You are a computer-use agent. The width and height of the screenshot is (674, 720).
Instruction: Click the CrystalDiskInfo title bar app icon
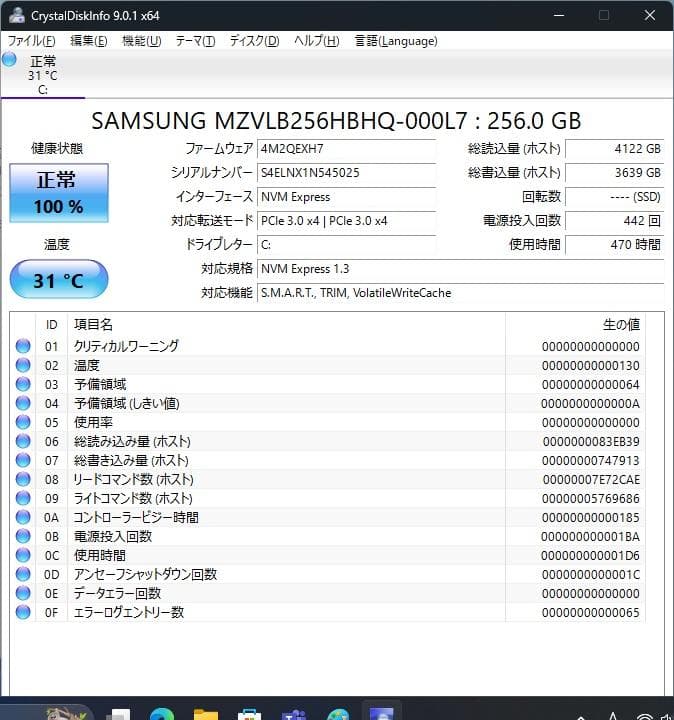17,15
